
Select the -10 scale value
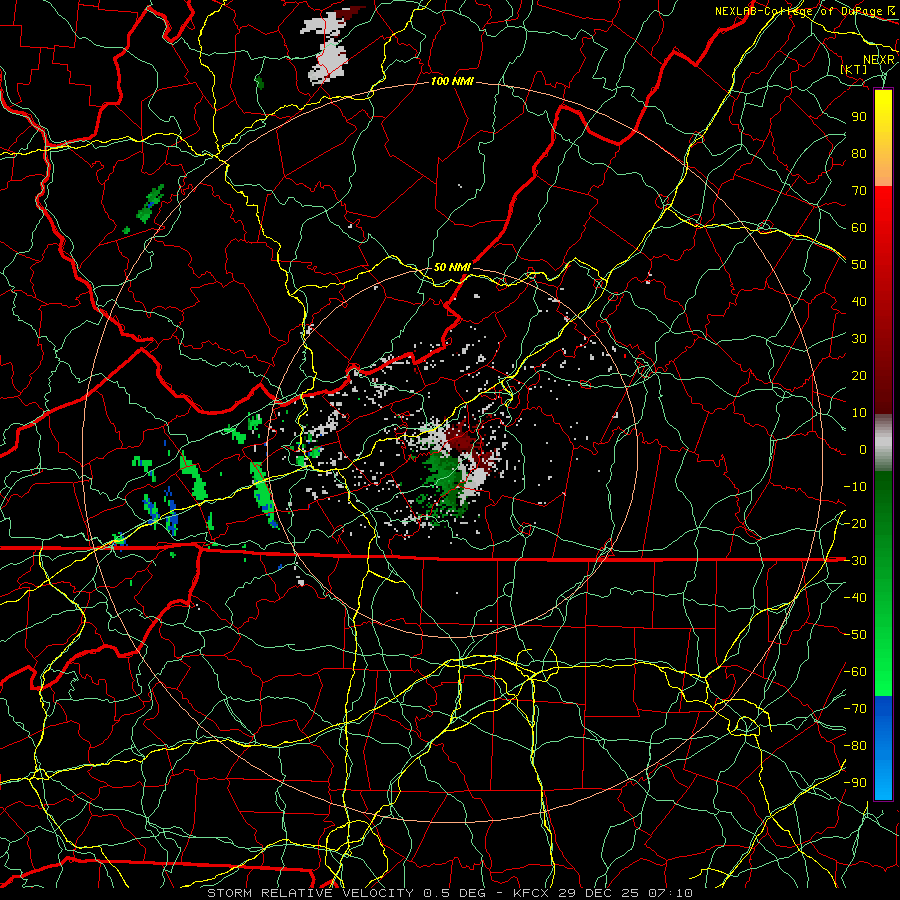tap(855, 487)
